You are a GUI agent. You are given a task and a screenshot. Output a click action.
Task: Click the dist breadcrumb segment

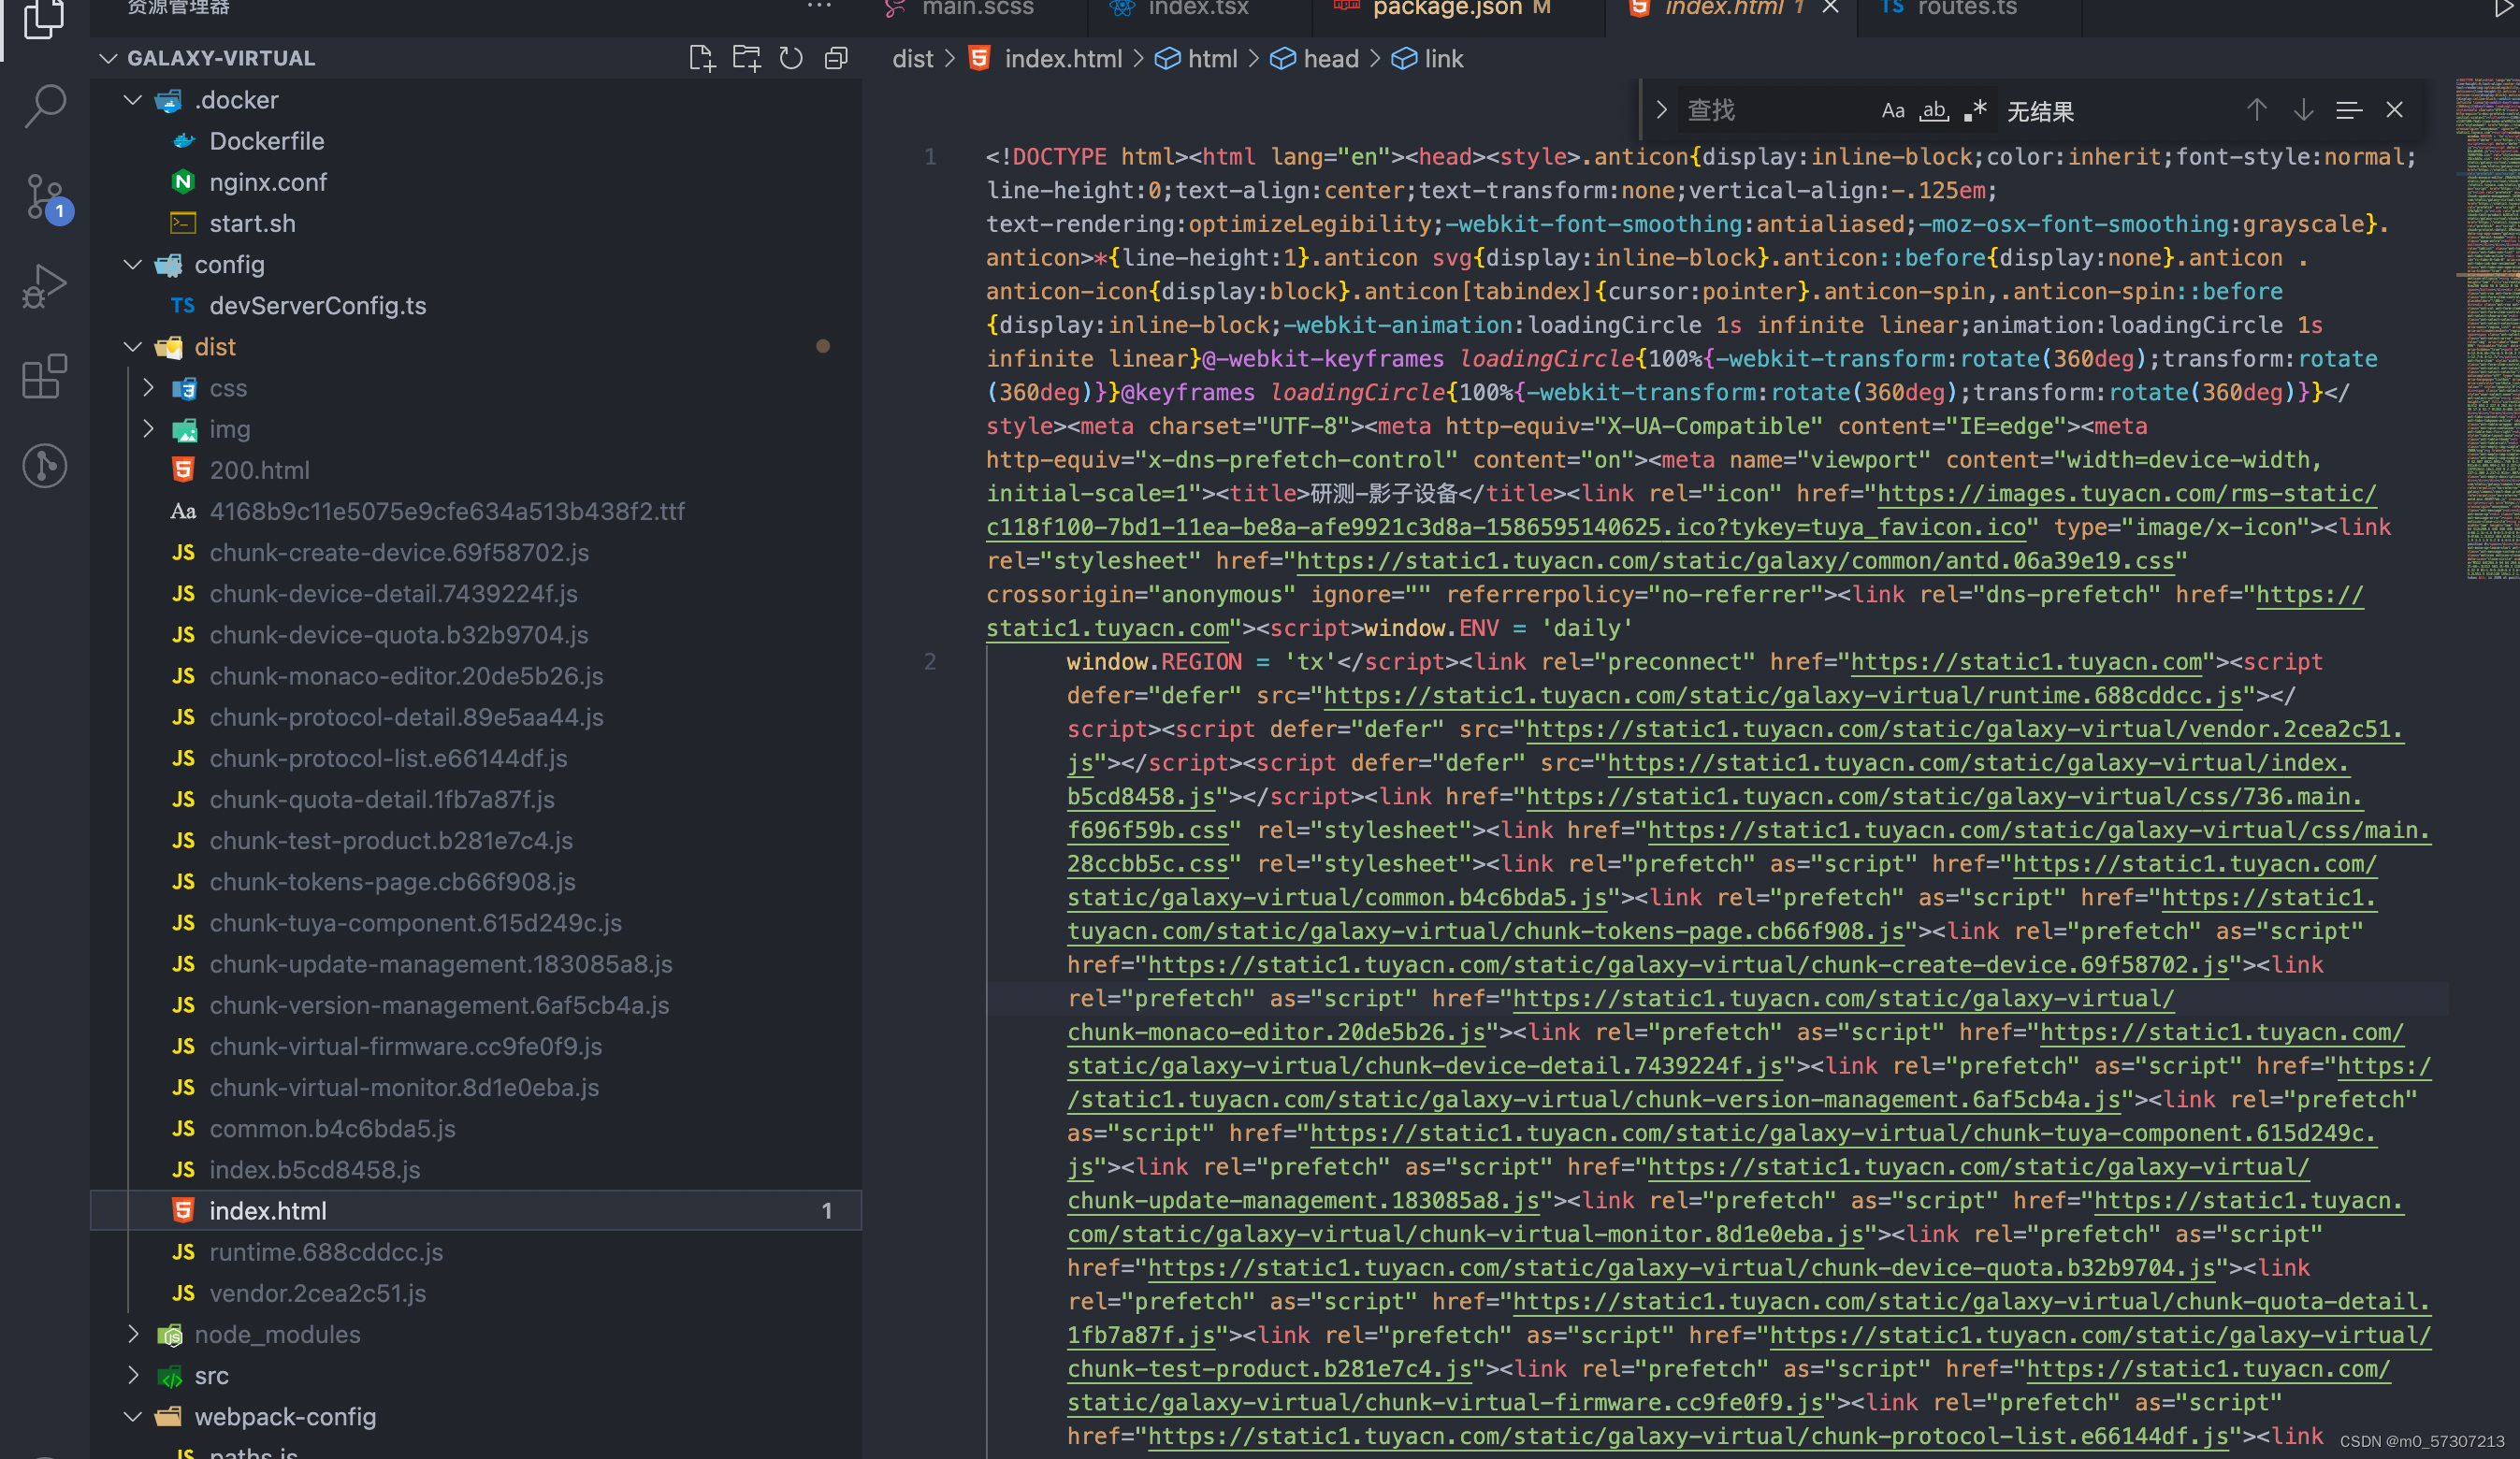[x=912, y=59]
